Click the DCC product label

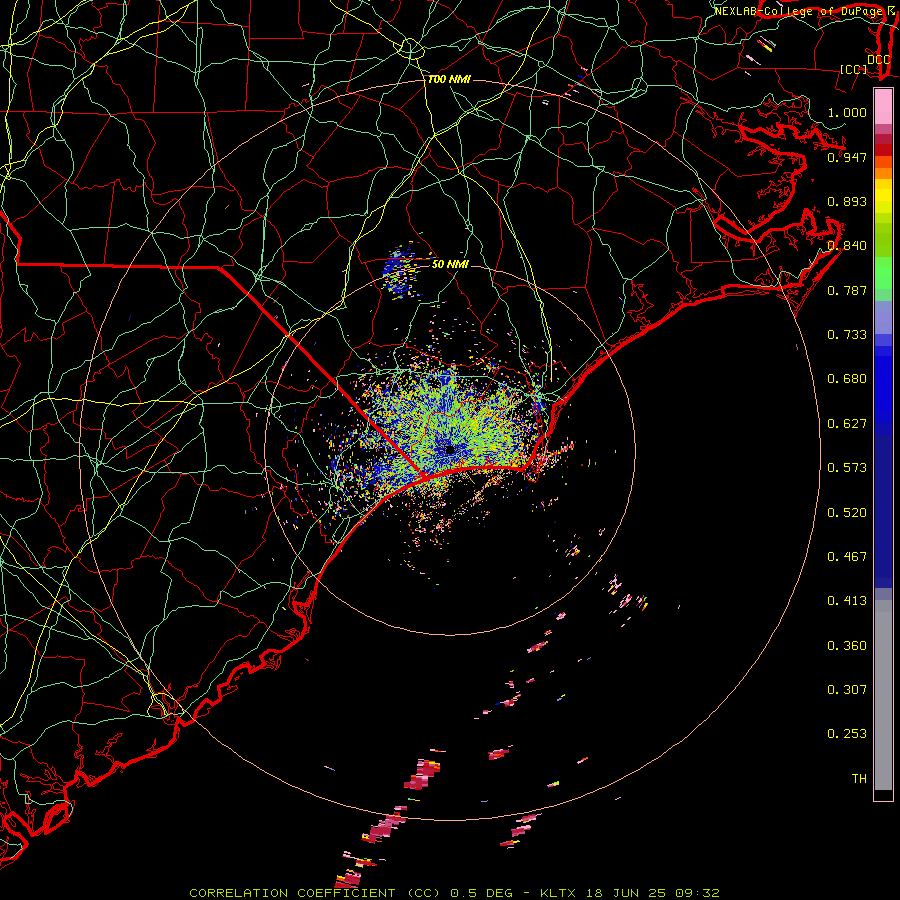pos(879,60)
